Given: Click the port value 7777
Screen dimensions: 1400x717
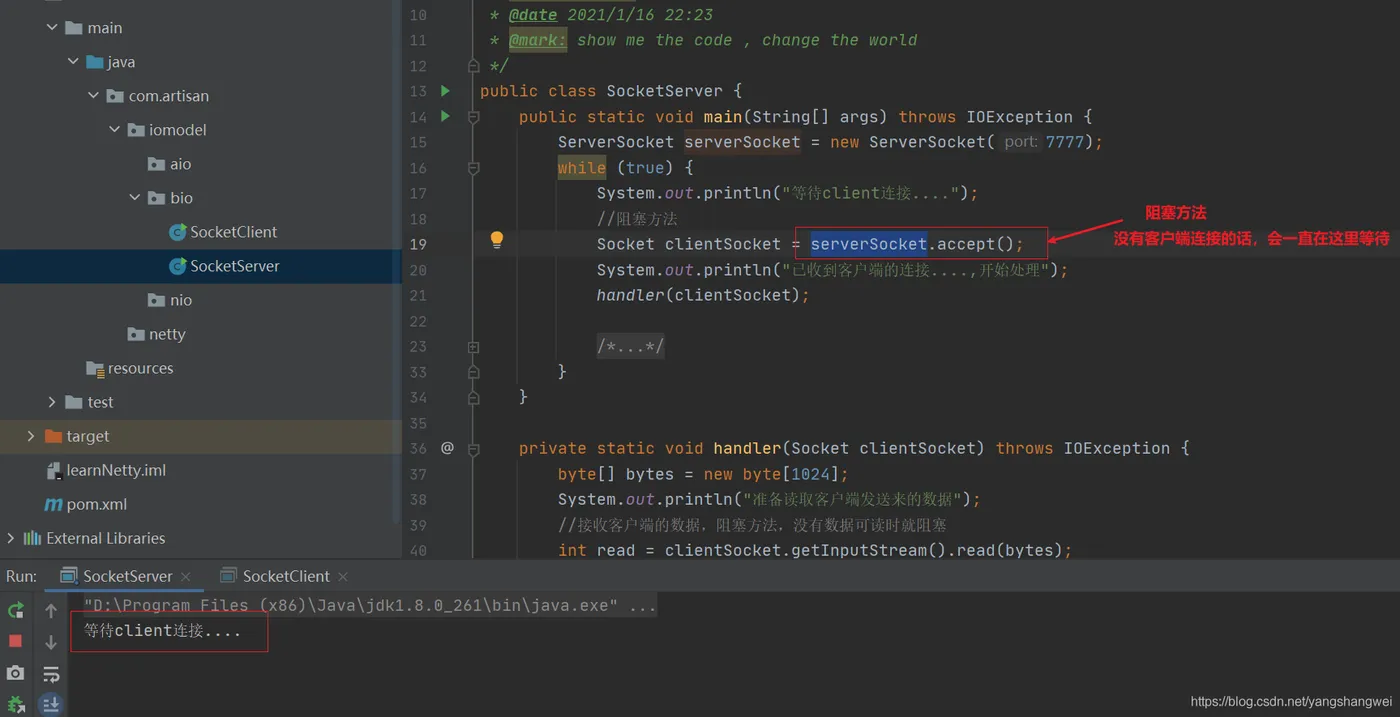Looking at the screenshot, I should [x=1064, y=142].
